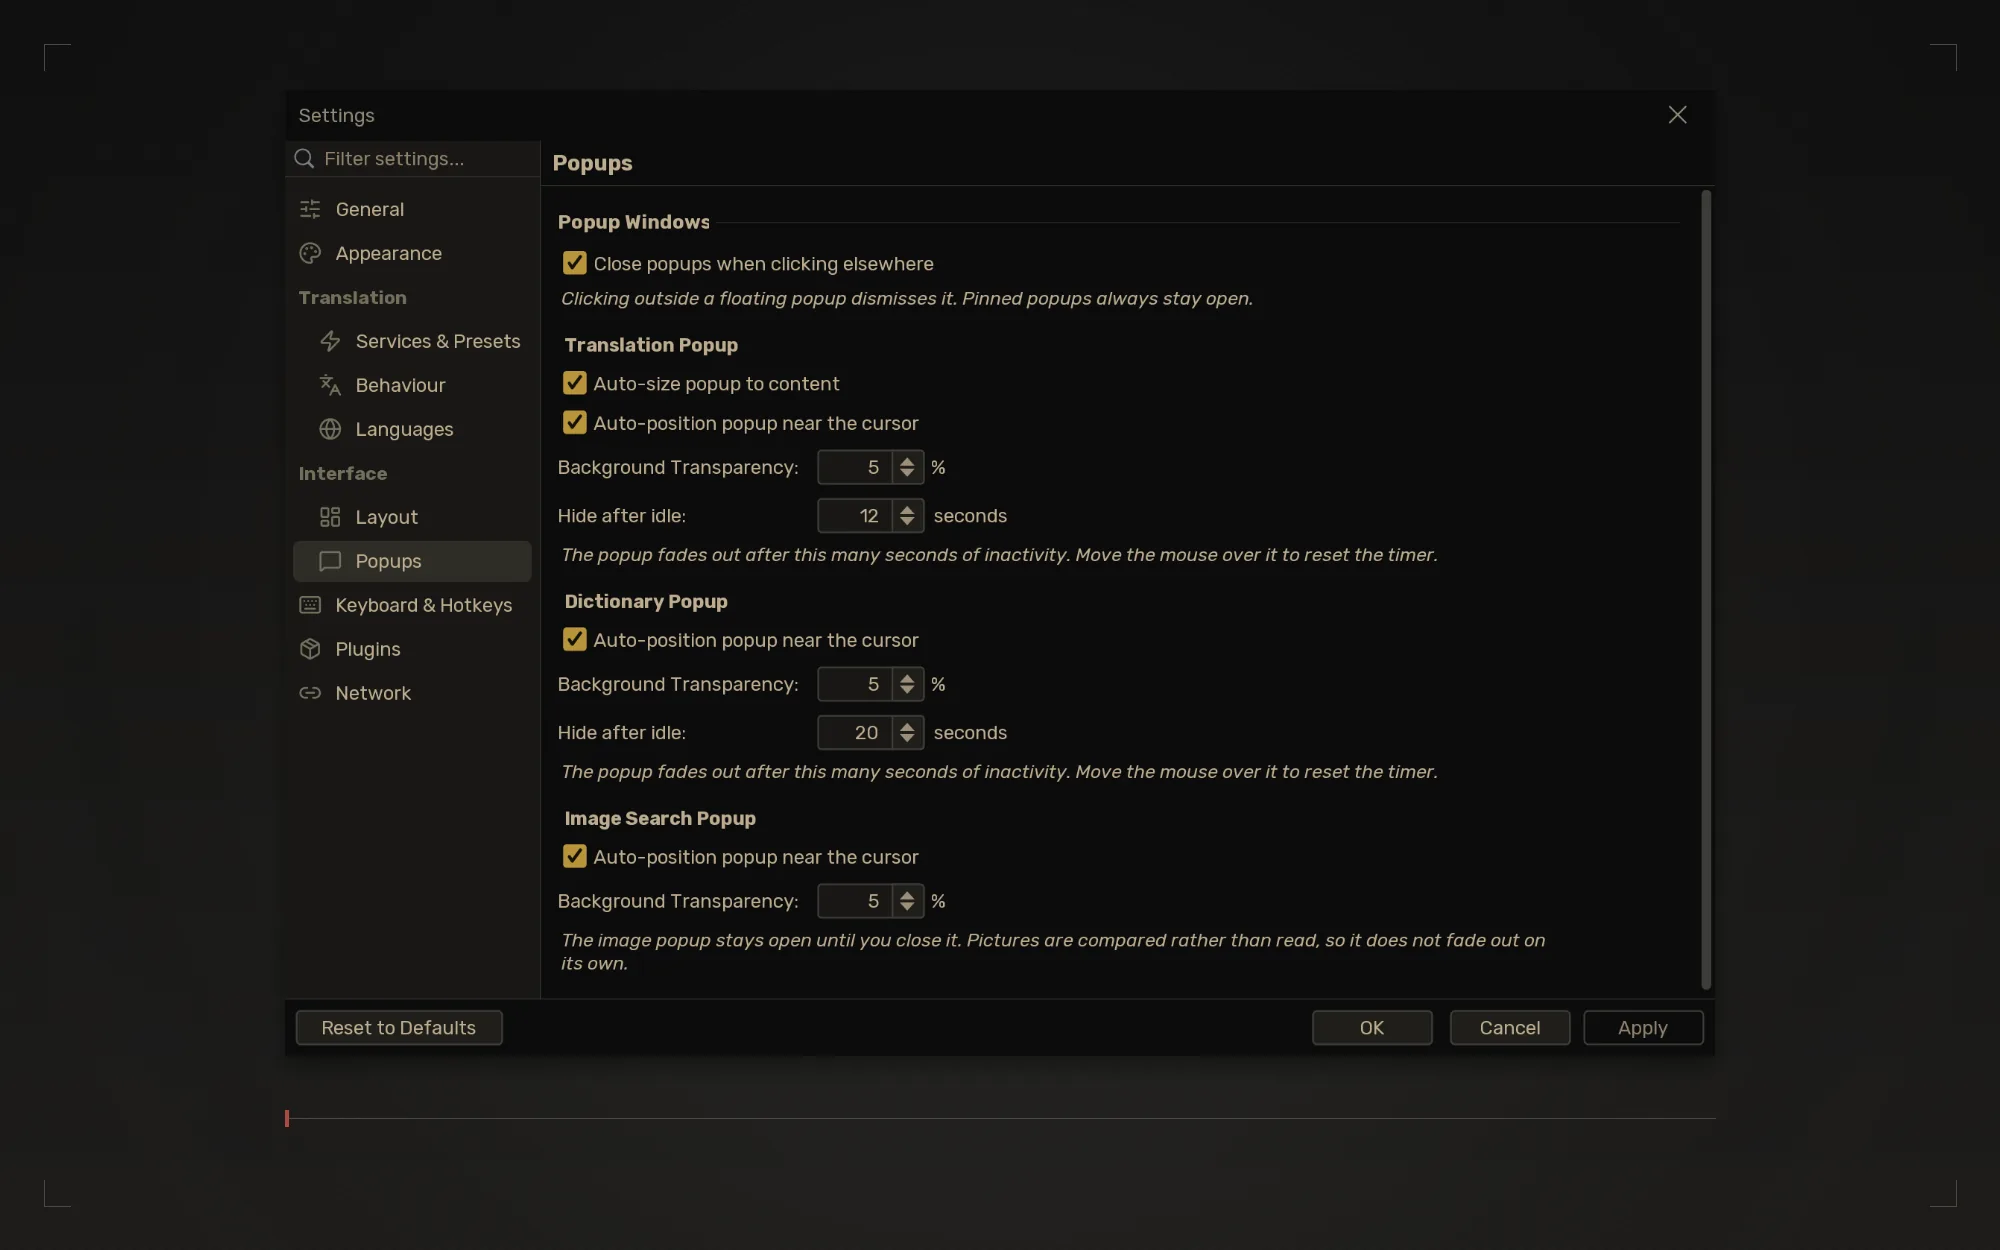Click the Filter settings search field
This screenshot has width=2000, height=1250.
413,159
